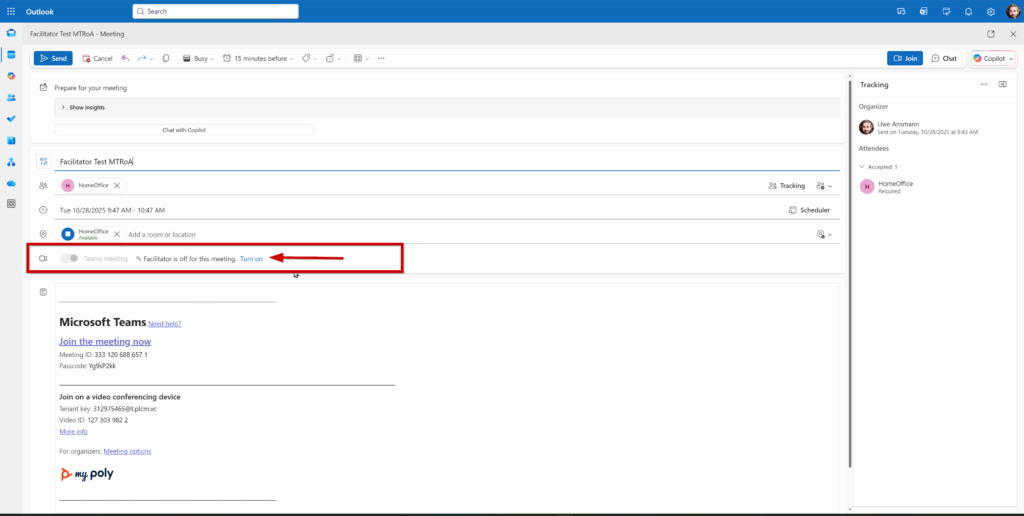Pop out the meeting into new window
Viewport: 1024px width, 516px height.
(x=991, y=33)
